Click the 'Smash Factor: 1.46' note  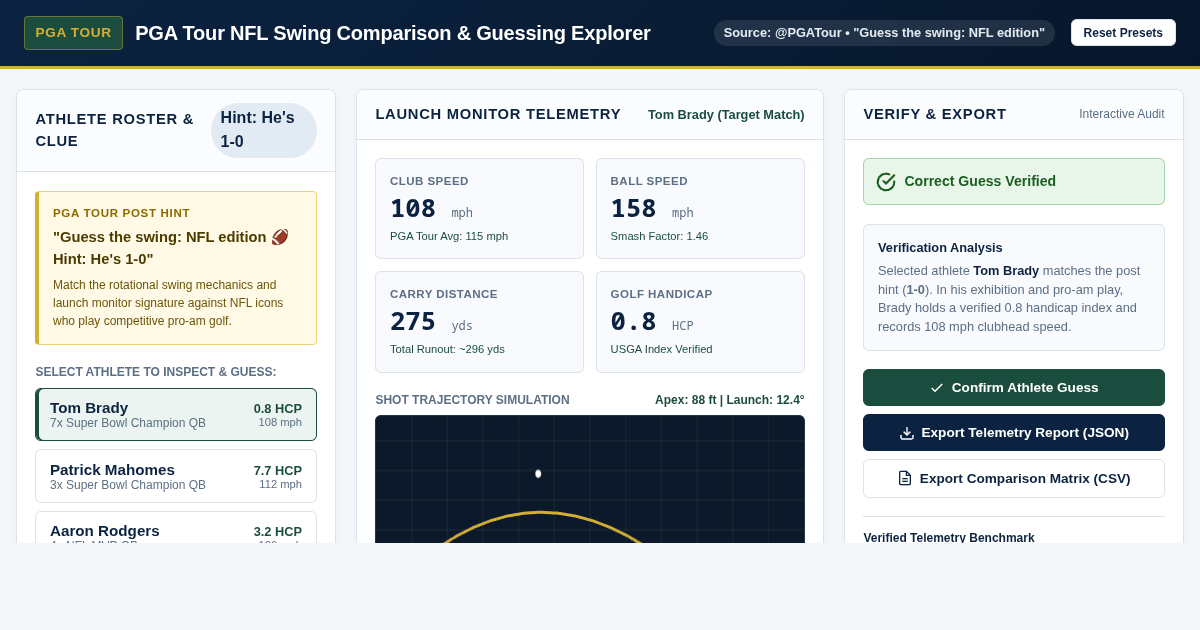(x=659, y=236)
